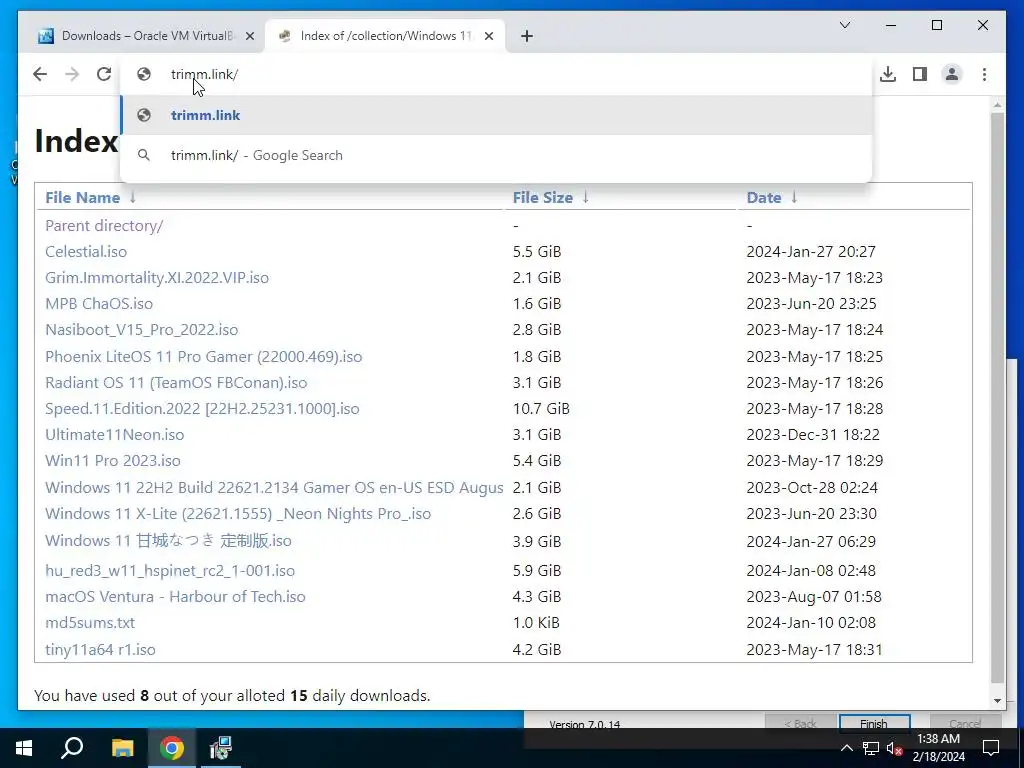
Task: Download tiny11a64 r1.iso
Action: point(100,650)
